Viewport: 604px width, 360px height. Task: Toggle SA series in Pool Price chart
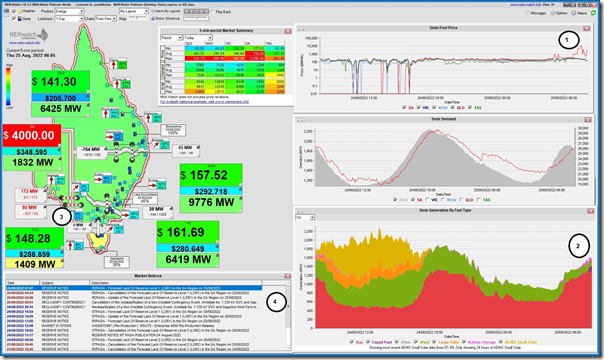[x=404, y=107]
